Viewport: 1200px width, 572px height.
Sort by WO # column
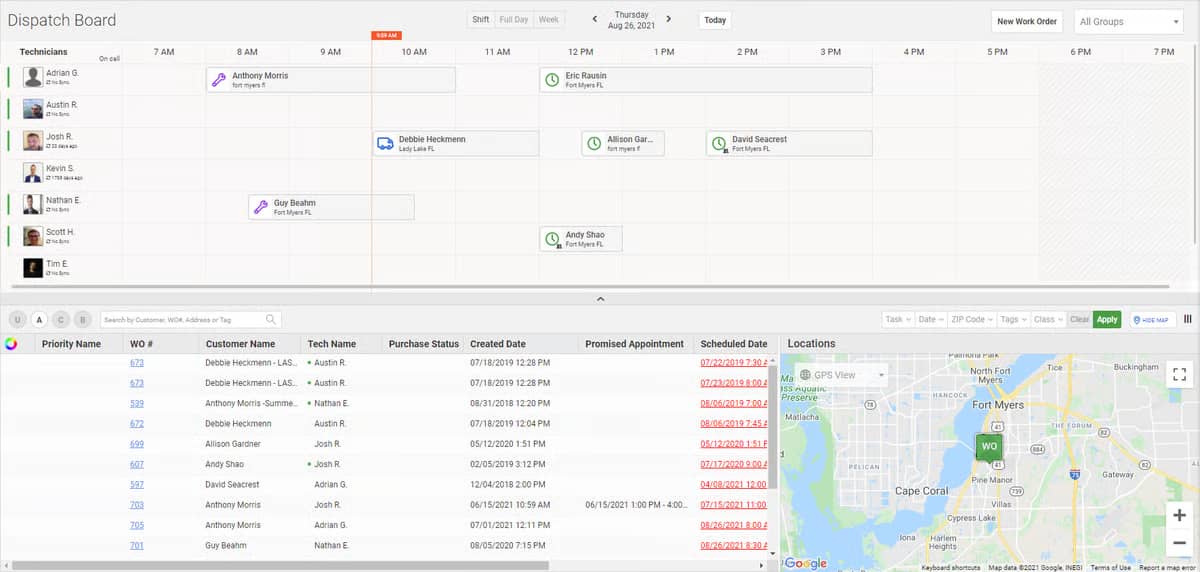pyautogui.click(x=141, y=344)
